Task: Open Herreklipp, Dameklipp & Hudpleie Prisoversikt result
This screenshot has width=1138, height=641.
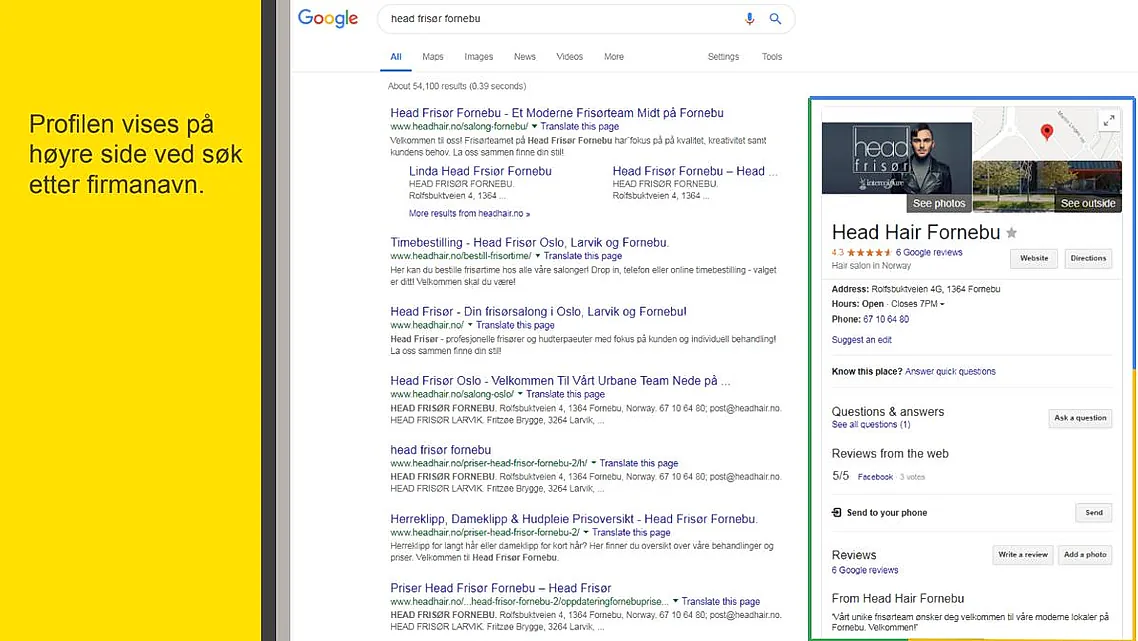Action: [x=574, y=519]
